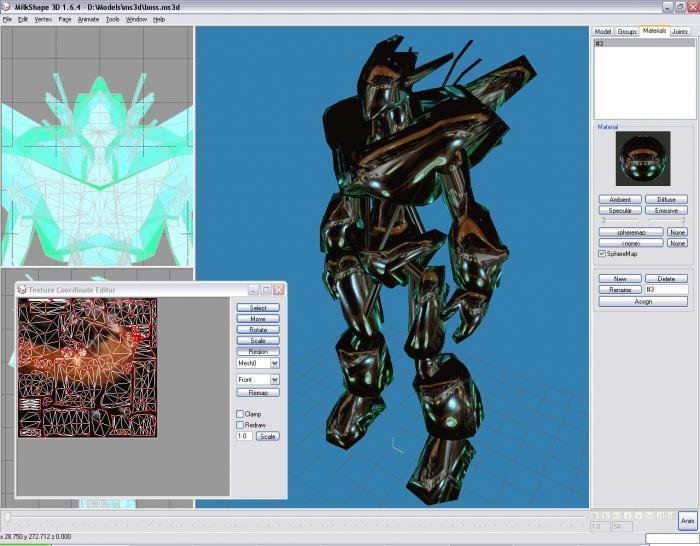700x546 pixels.
Task: Click the Specular color button
Action: (x=620, y=210)
